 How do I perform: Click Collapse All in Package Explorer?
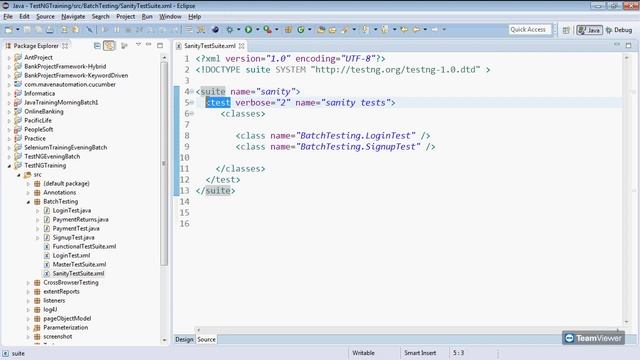[97, 46]
